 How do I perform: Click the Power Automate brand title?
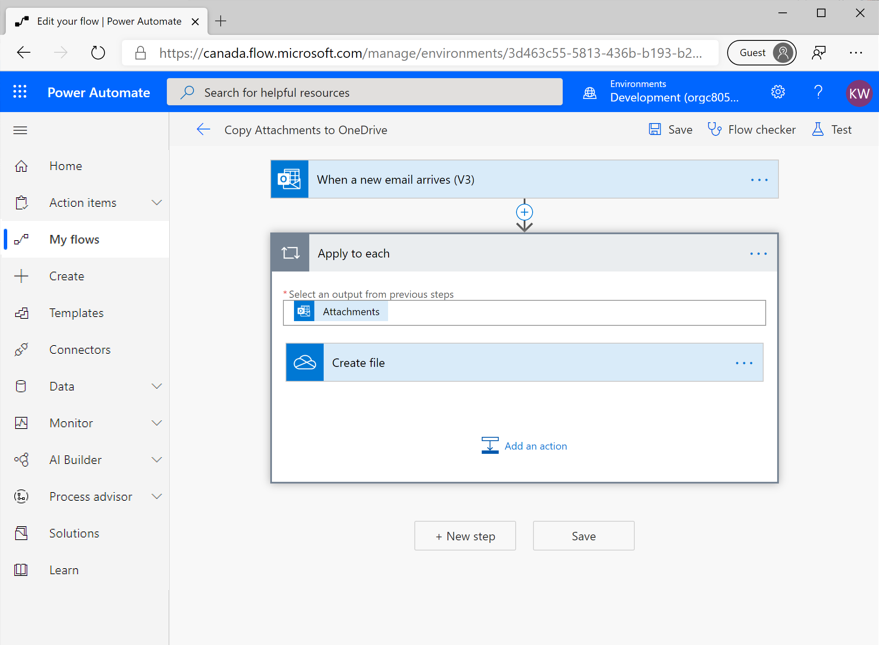[x=99, y=92]
